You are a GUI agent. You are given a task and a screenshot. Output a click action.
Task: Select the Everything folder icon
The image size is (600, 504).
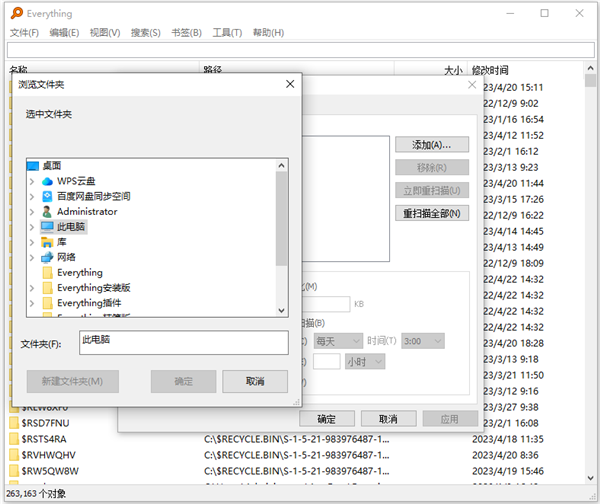[x=47, y=272]
